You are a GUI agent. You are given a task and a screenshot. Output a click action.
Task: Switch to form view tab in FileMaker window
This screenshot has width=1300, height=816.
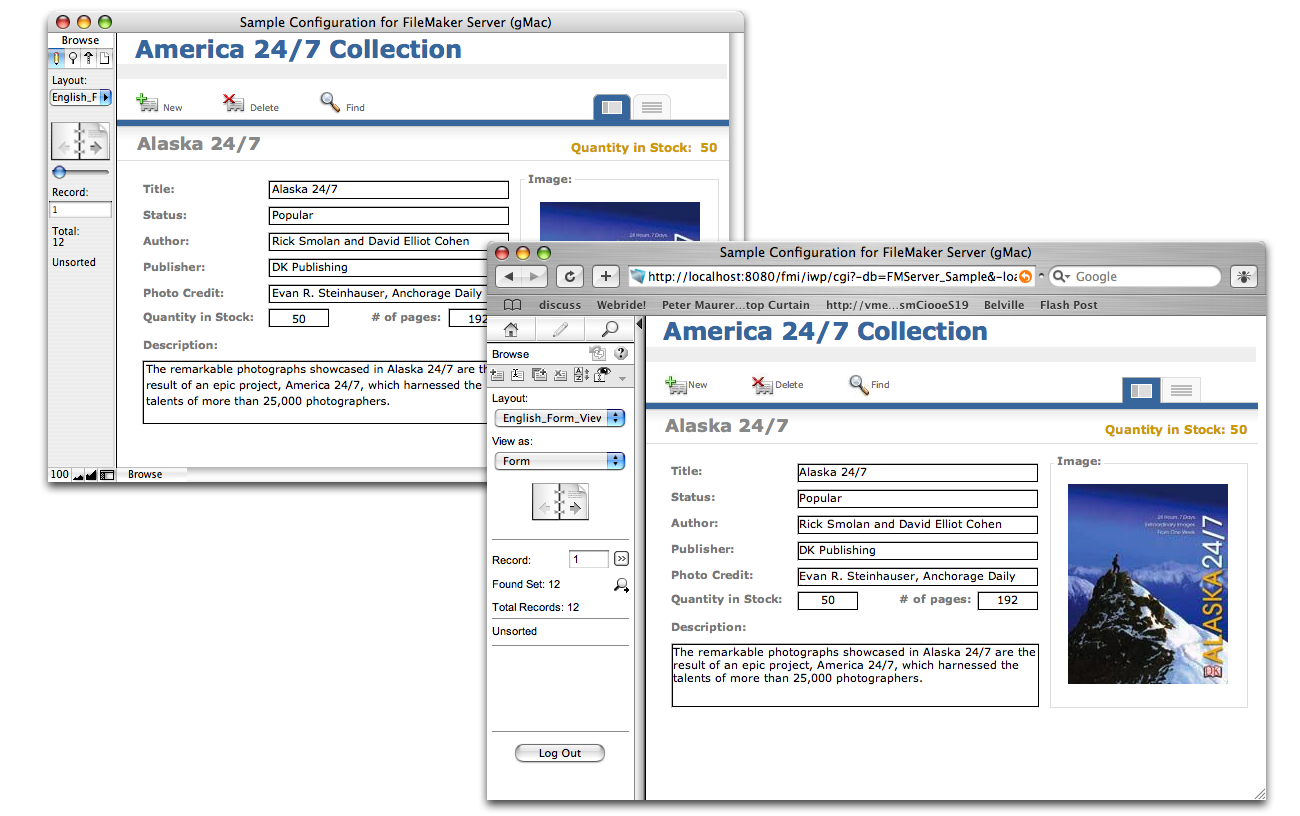point(612,107)
